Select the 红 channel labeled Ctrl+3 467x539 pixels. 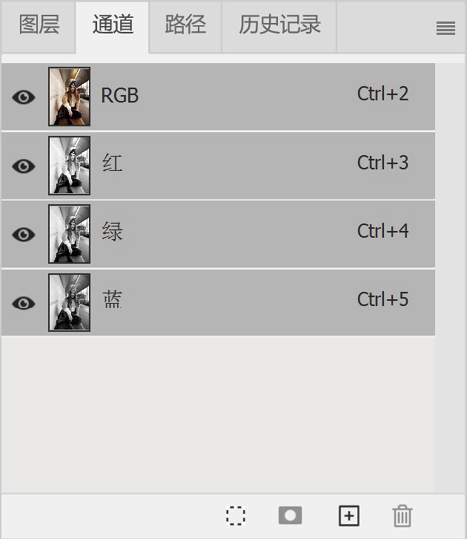218,166
